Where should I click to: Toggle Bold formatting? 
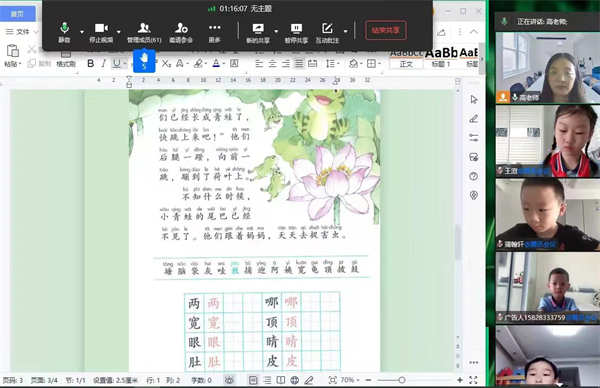[90, 64]
